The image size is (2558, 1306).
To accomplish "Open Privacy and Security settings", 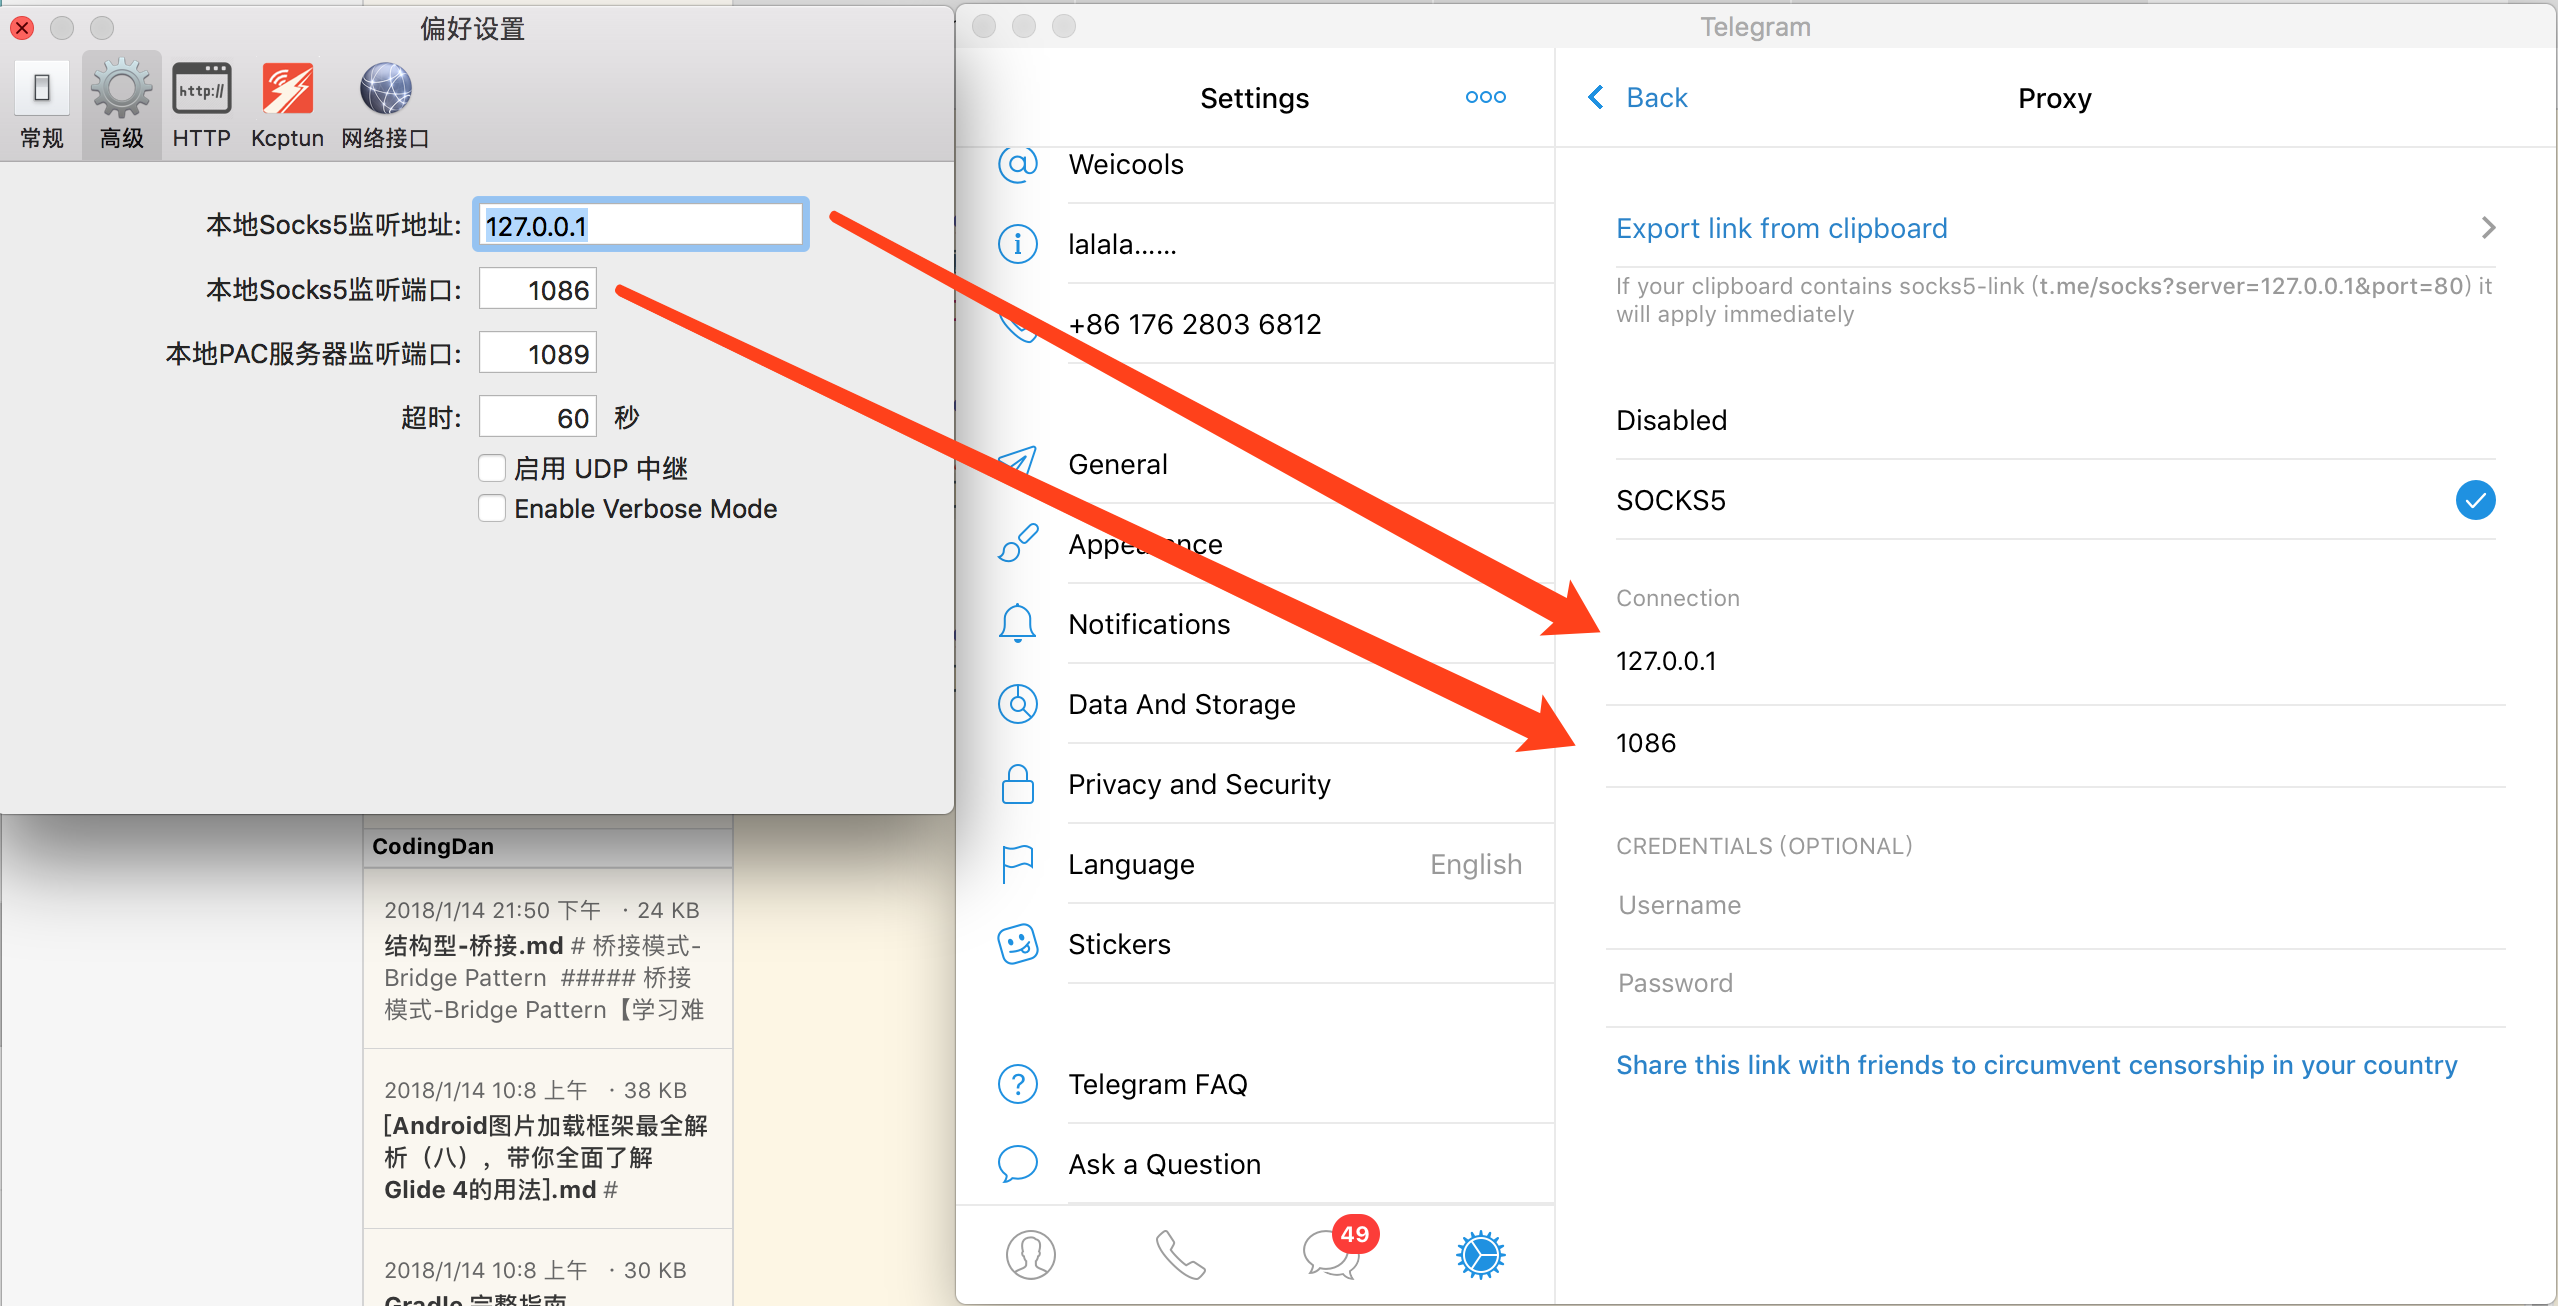I will 1198,784.
